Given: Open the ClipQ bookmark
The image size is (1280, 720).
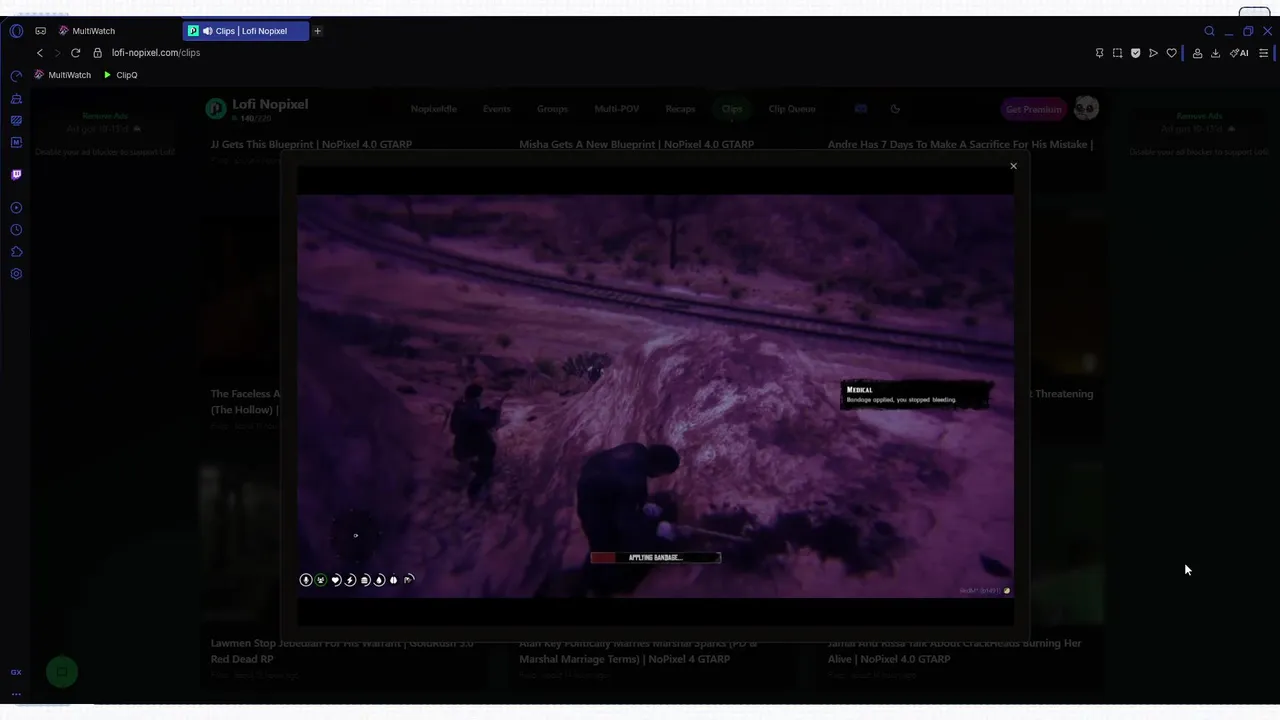Looking at the screenshot, I should pos(120,75).
